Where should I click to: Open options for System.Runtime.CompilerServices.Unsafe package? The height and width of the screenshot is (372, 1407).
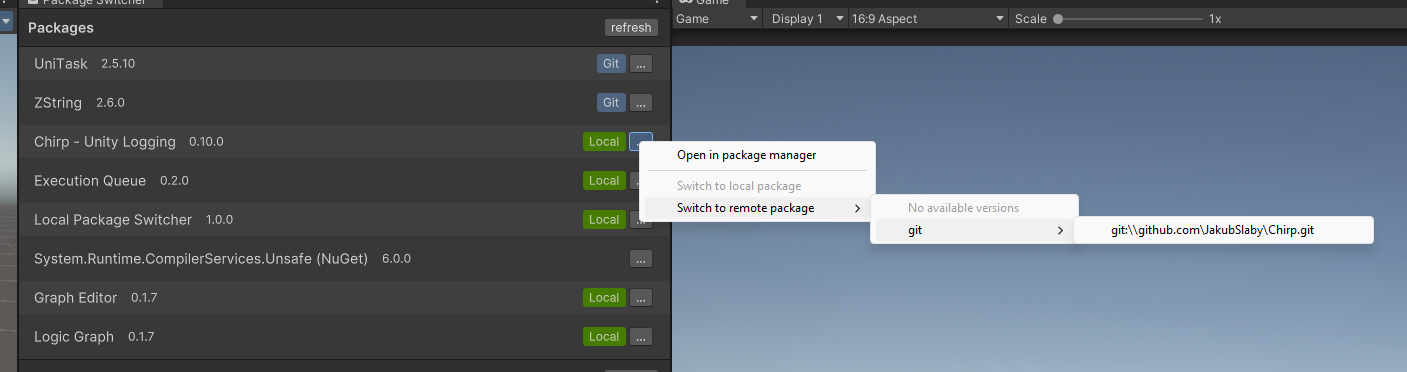(x=641, y=258)
